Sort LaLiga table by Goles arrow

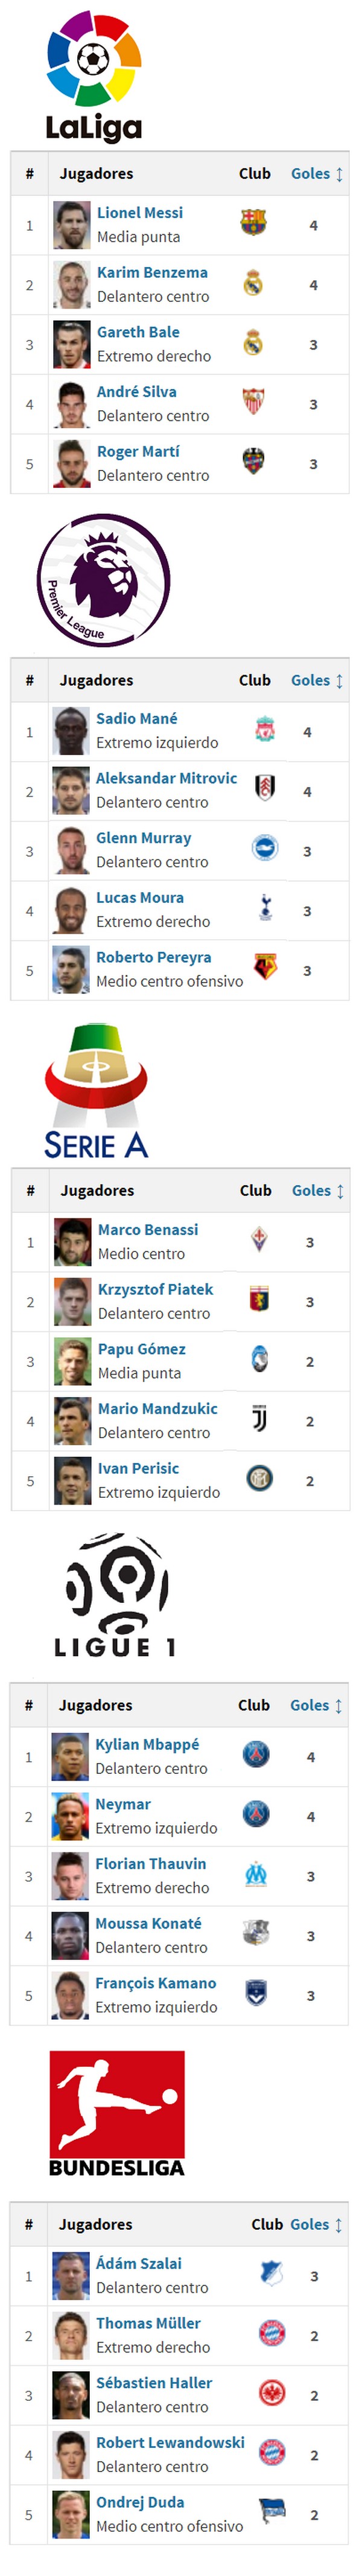[317, 174]
